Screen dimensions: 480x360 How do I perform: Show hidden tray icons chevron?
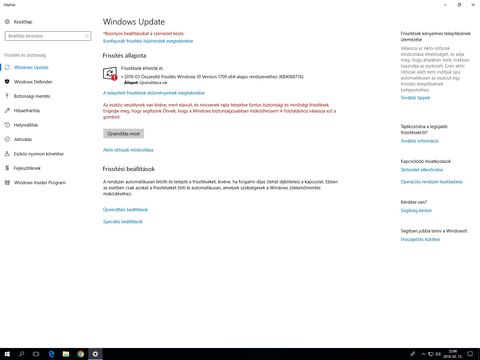[x=423, y=354]
